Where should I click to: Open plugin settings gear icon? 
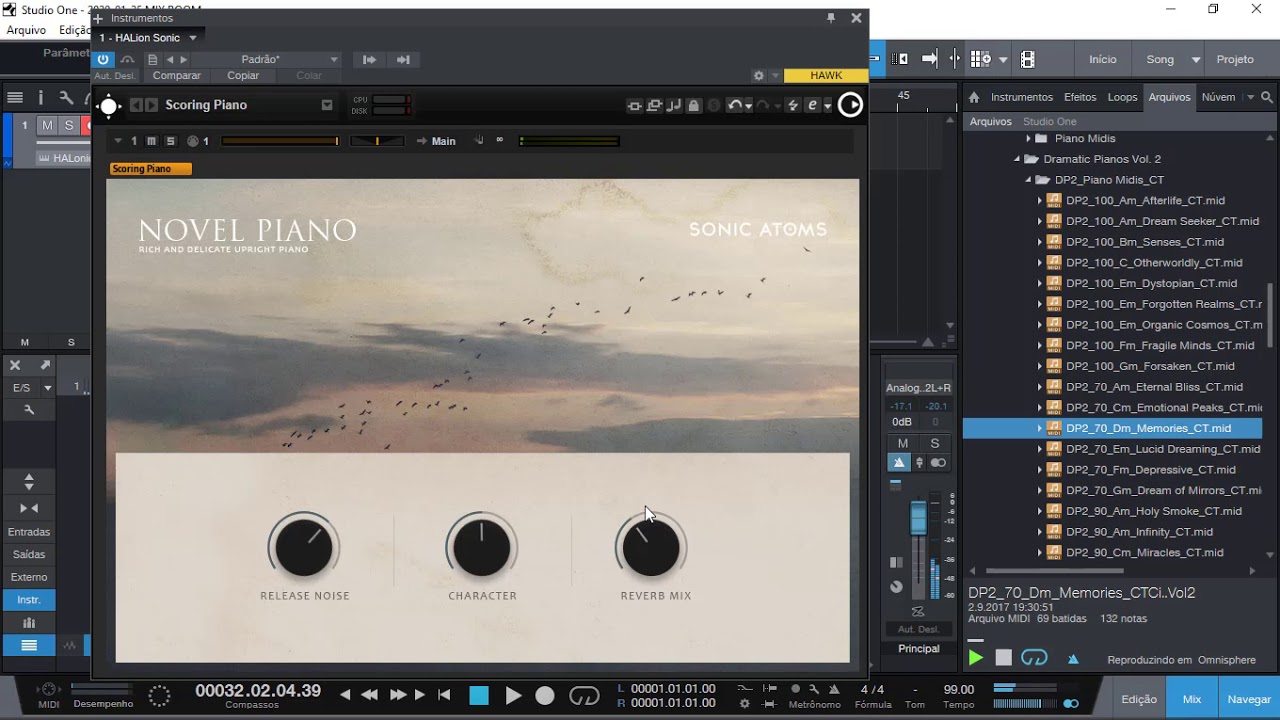758,76
